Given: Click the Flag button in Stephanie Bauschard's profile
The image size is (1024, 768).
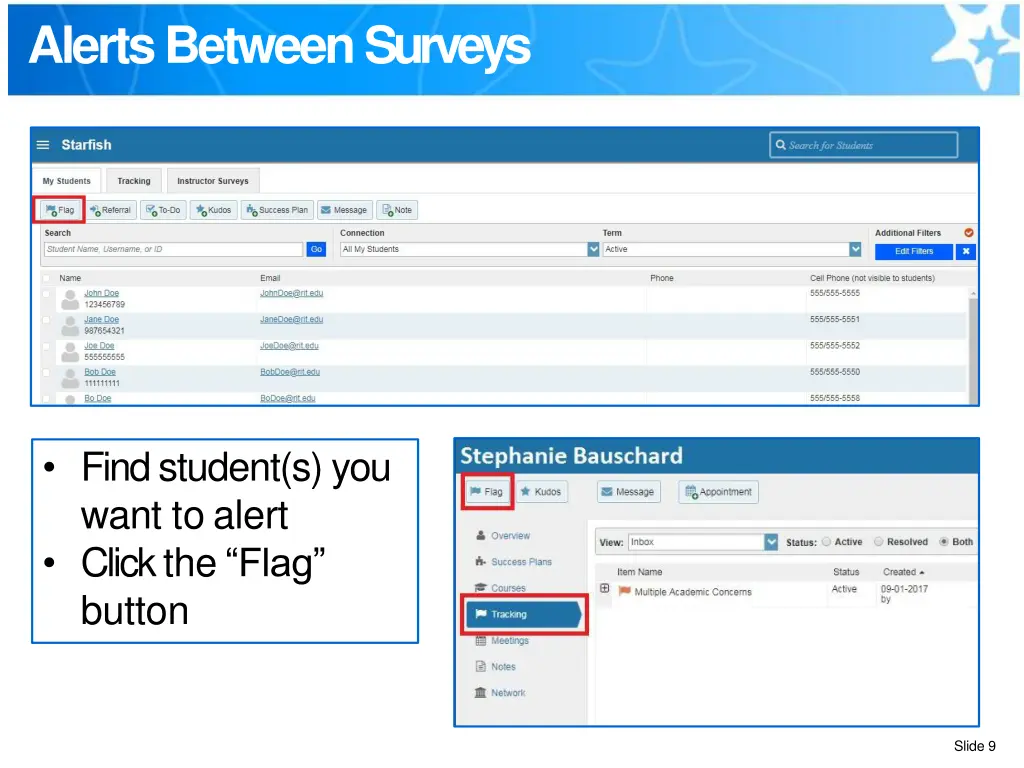Looking at the screenshot, I should point(487,492).
